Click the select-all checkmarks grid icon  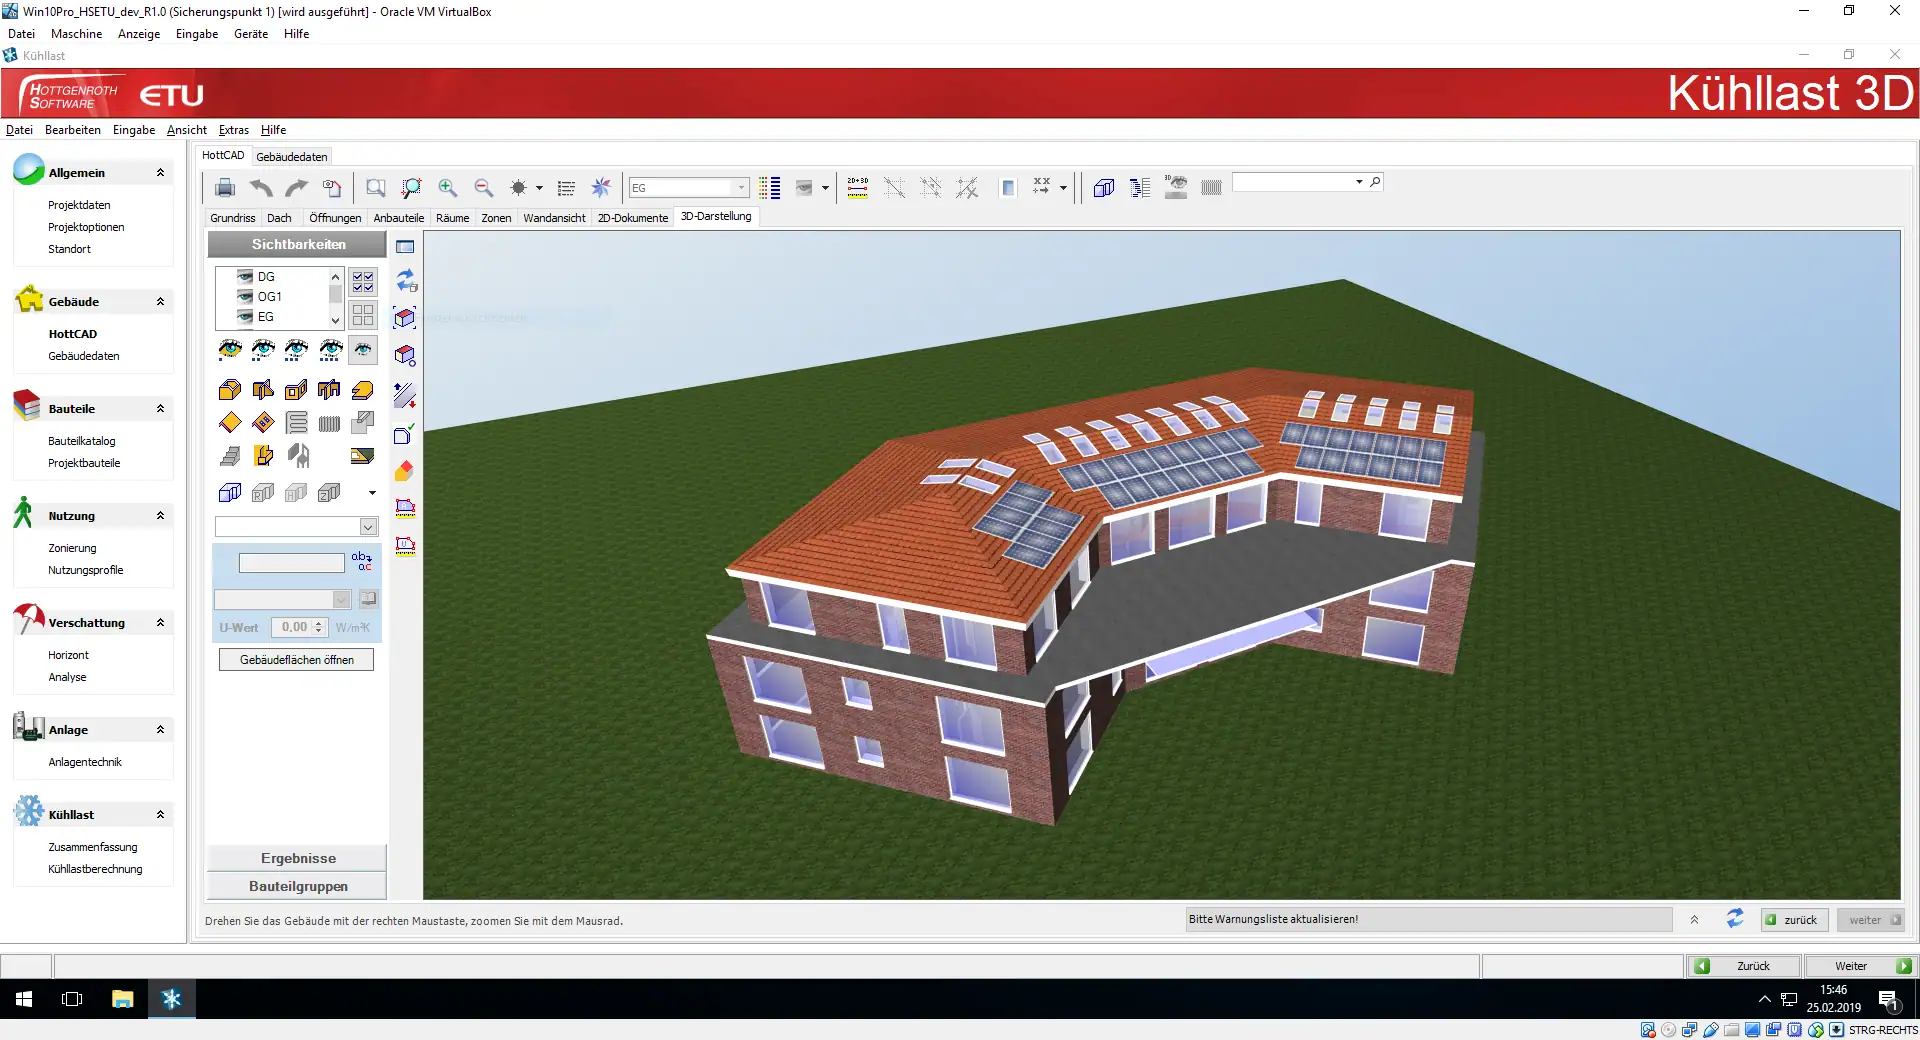363,282
